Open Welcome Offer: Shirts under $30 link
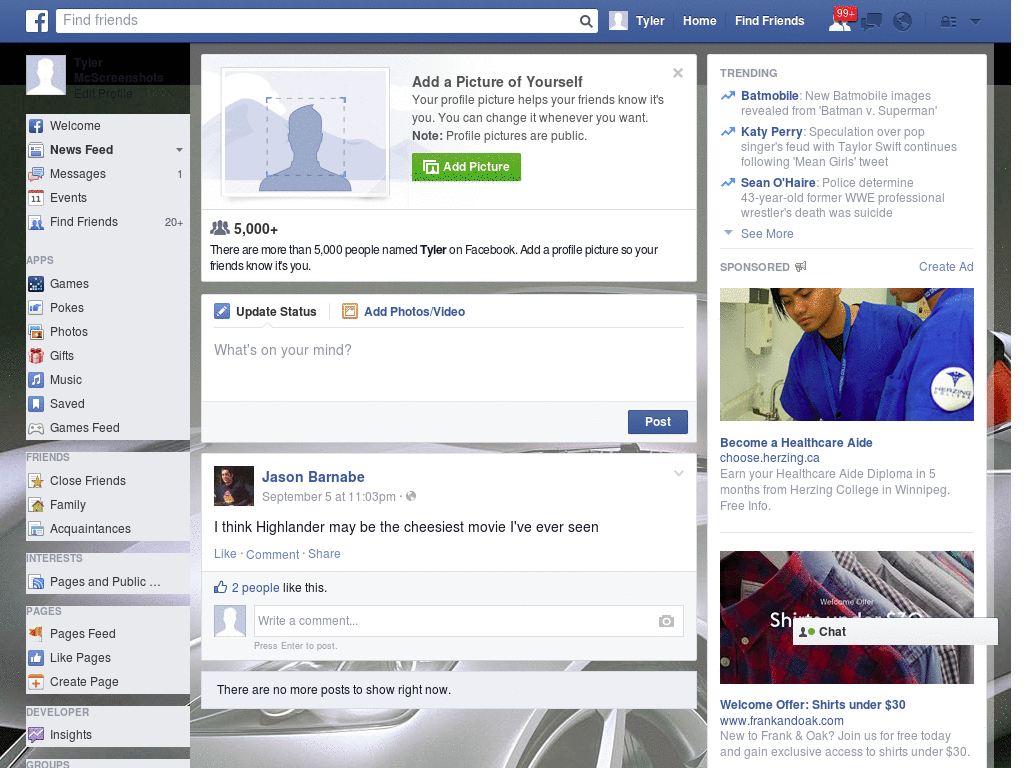This screenshot has height=768, width=1024. coord(812,705)
